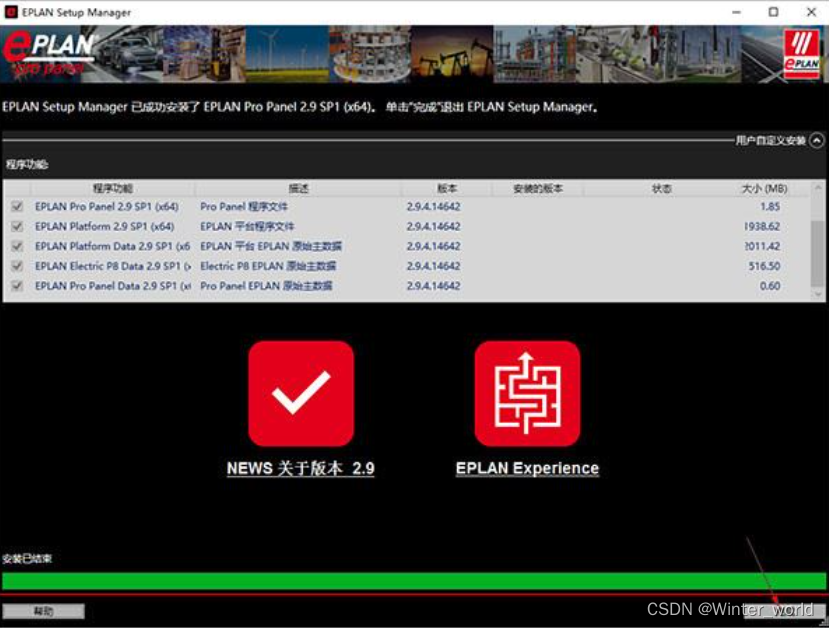Open the red NEWS checkmark icon

tap(301, 393)
